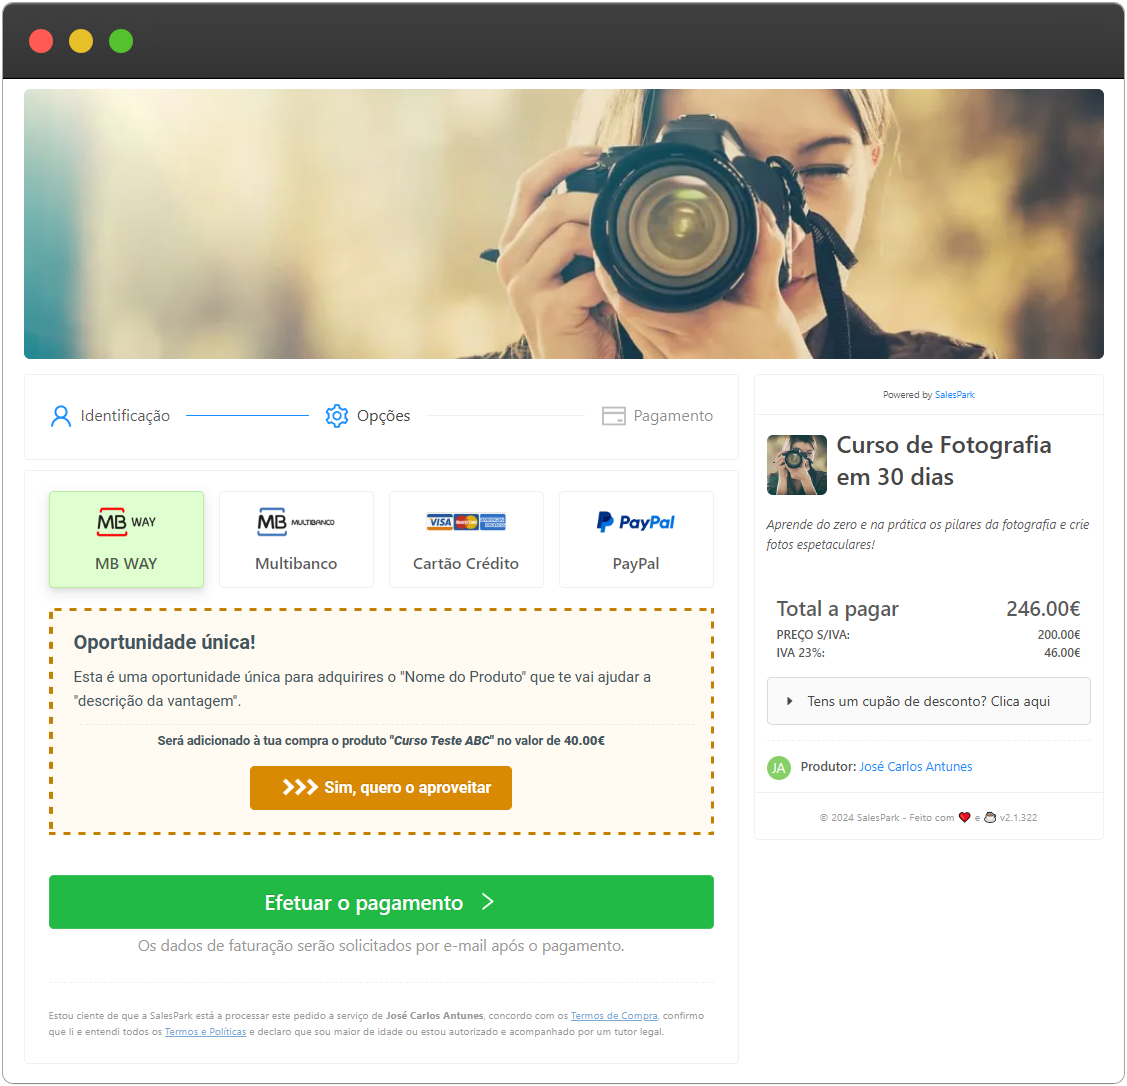Viewport: 1127px width, 1086px height.
Task: Open the Termos de Compra link
Action: coord(614,1016)
